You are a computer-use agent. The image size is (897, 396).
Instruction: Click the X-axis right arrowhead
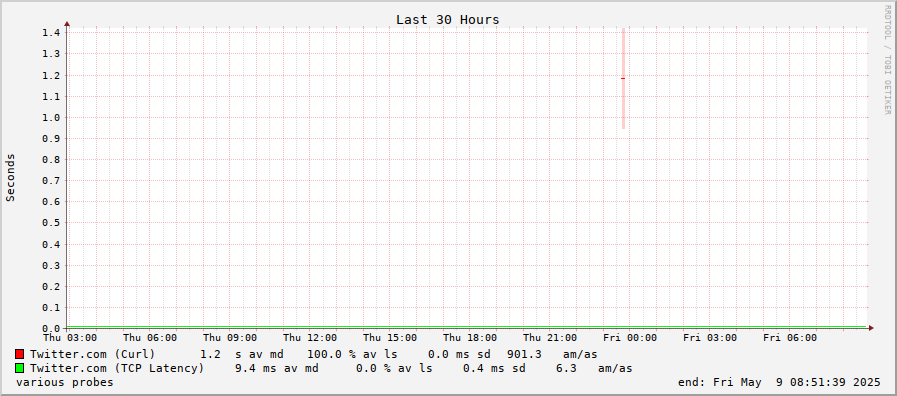click(871, 328)
